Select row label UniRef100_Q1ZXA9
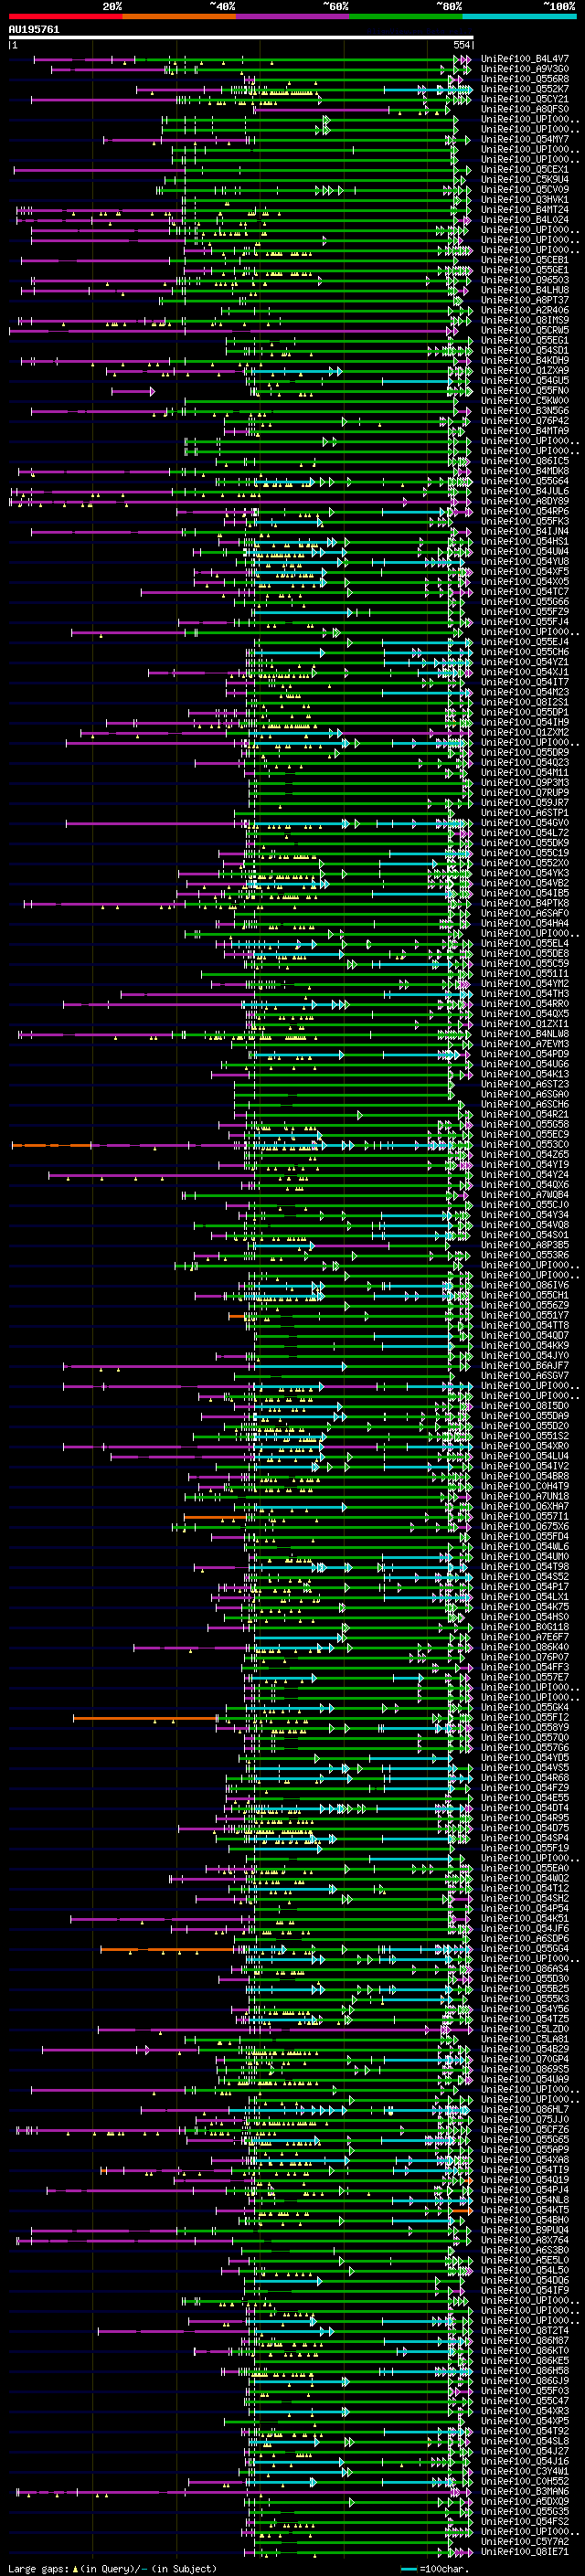This screenshot has height=2576, width=585. [525, 371]
